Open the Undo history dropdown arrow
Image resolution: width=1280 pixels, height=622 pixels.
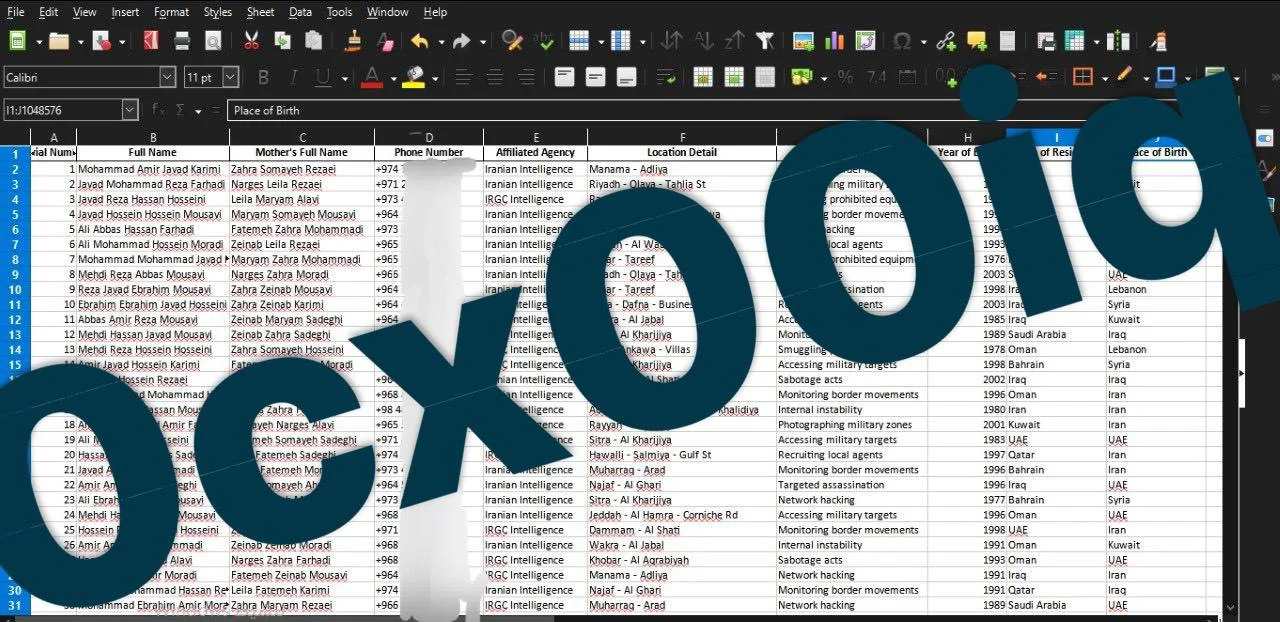point(439,42)
